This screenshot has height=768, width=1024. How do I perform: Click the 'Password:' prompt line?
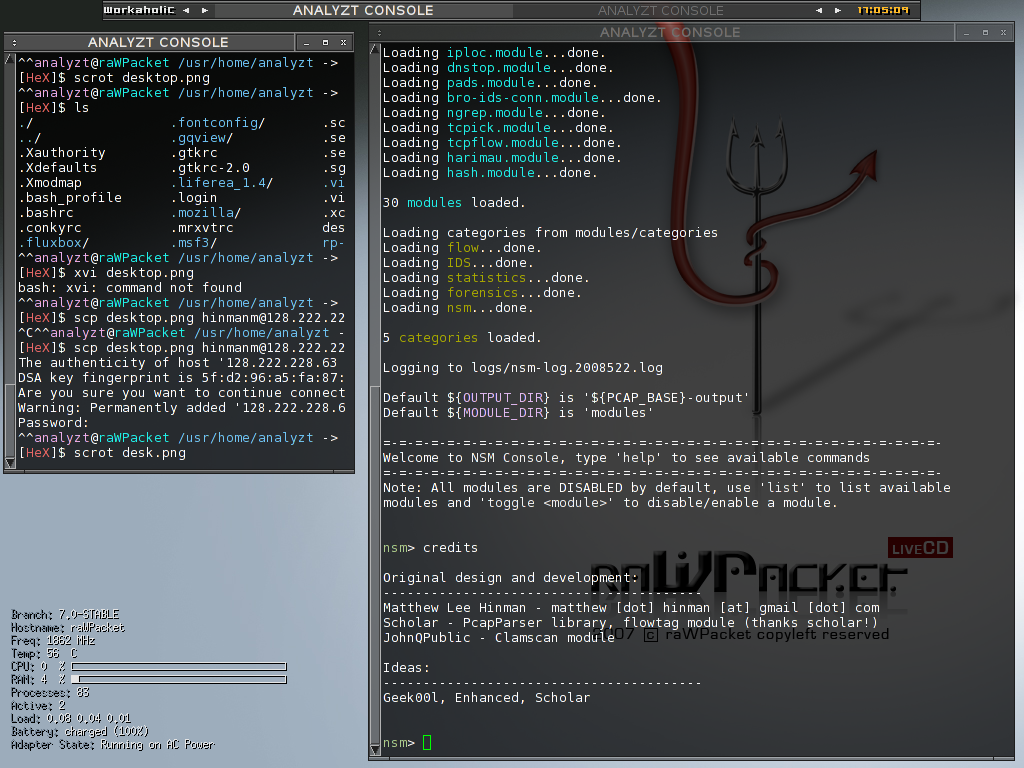click(54, 423)
